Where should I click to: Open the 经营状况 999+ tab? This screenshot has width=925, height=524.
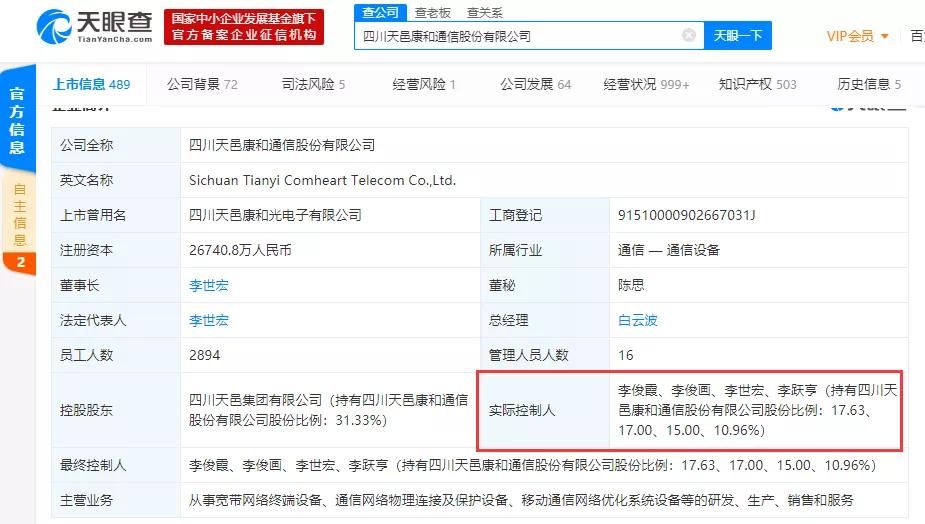(647, 84)
